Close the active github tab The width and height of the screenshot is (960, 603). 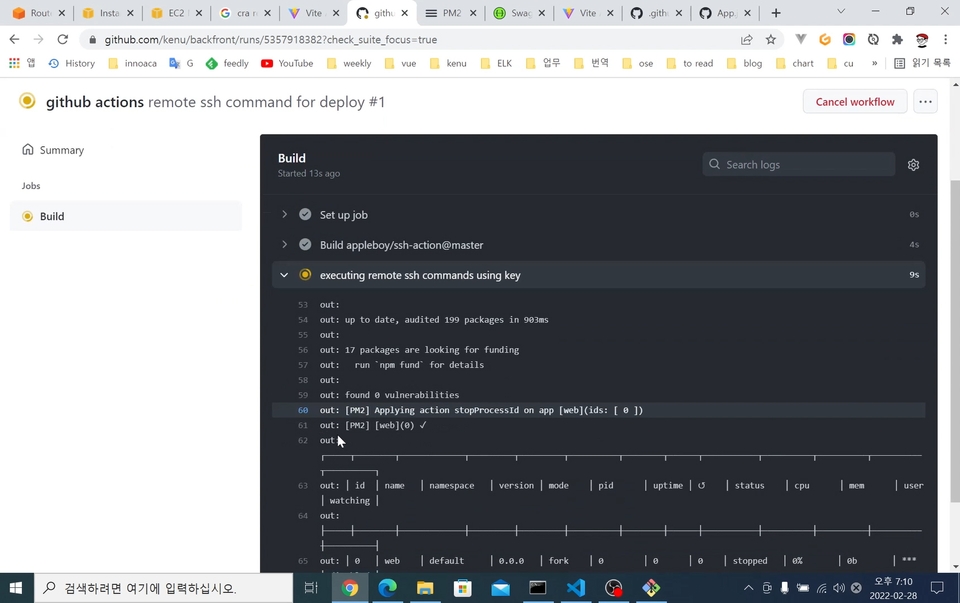pyautogui.click(x=404, y=13)
